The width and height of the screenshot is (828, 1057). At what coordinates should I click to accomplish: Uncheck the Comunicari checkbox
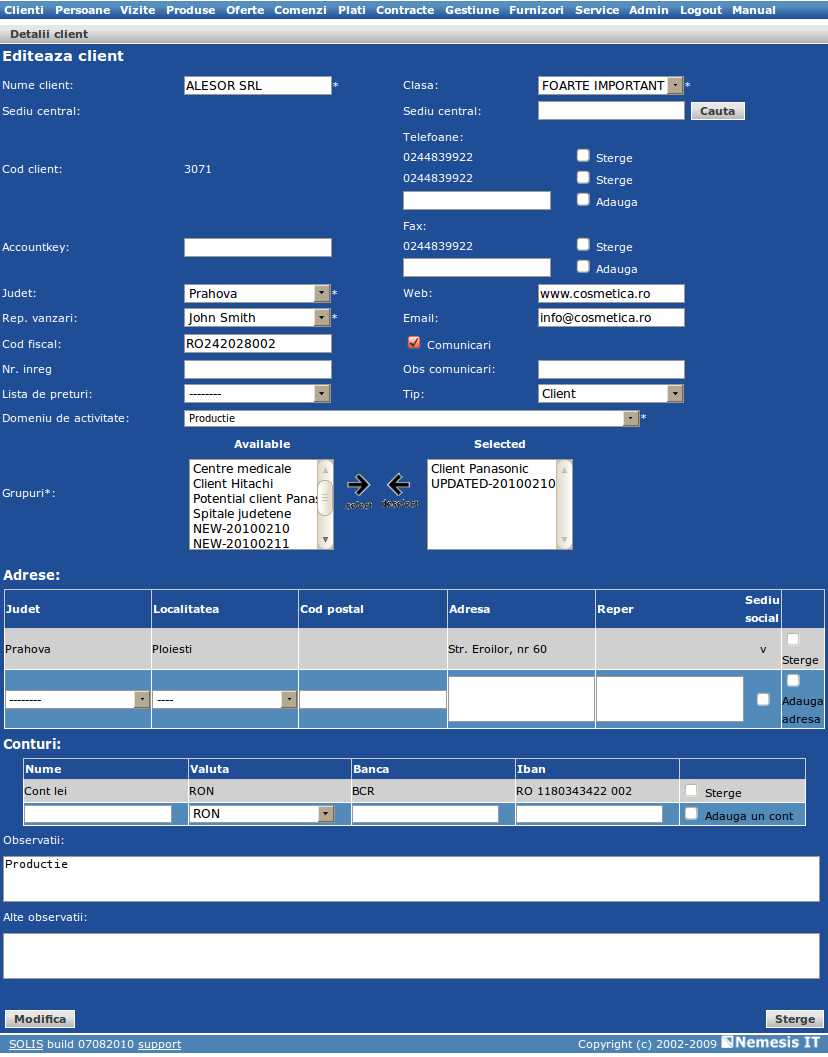[x=414, y=342]
